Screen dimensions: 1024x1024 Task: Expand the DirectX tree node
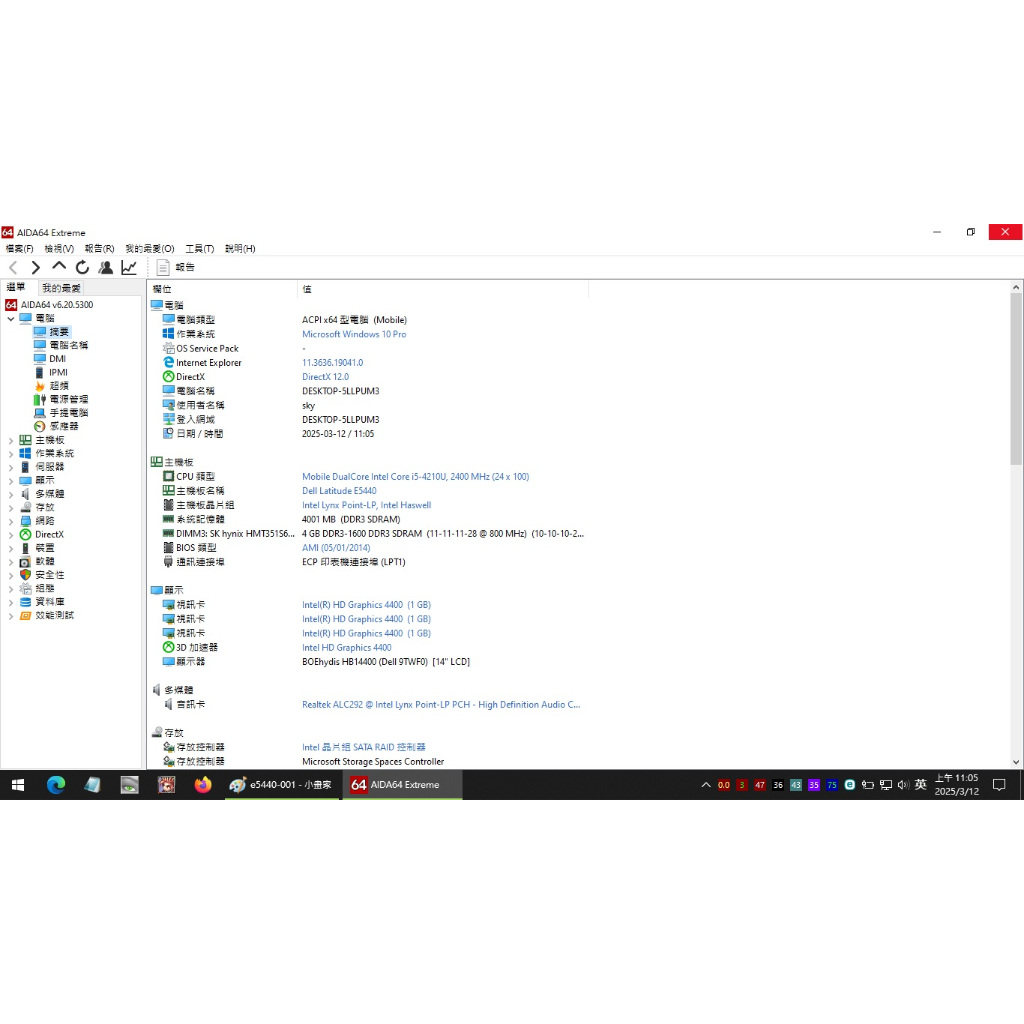tap(10, 536)
